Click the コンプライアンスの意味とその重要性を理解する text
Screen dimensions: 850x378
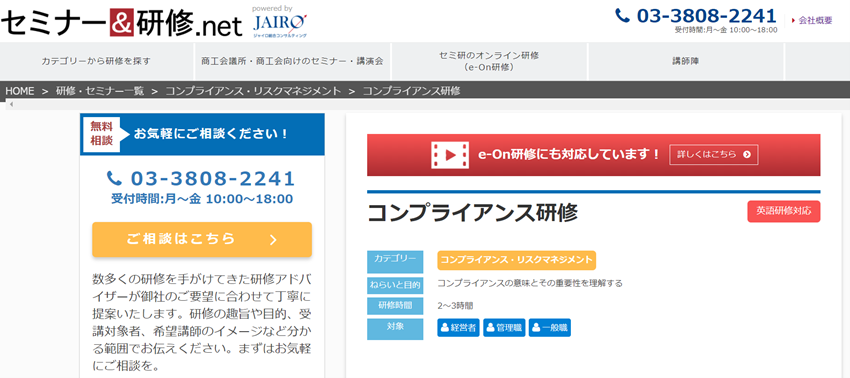pos(530,283)
